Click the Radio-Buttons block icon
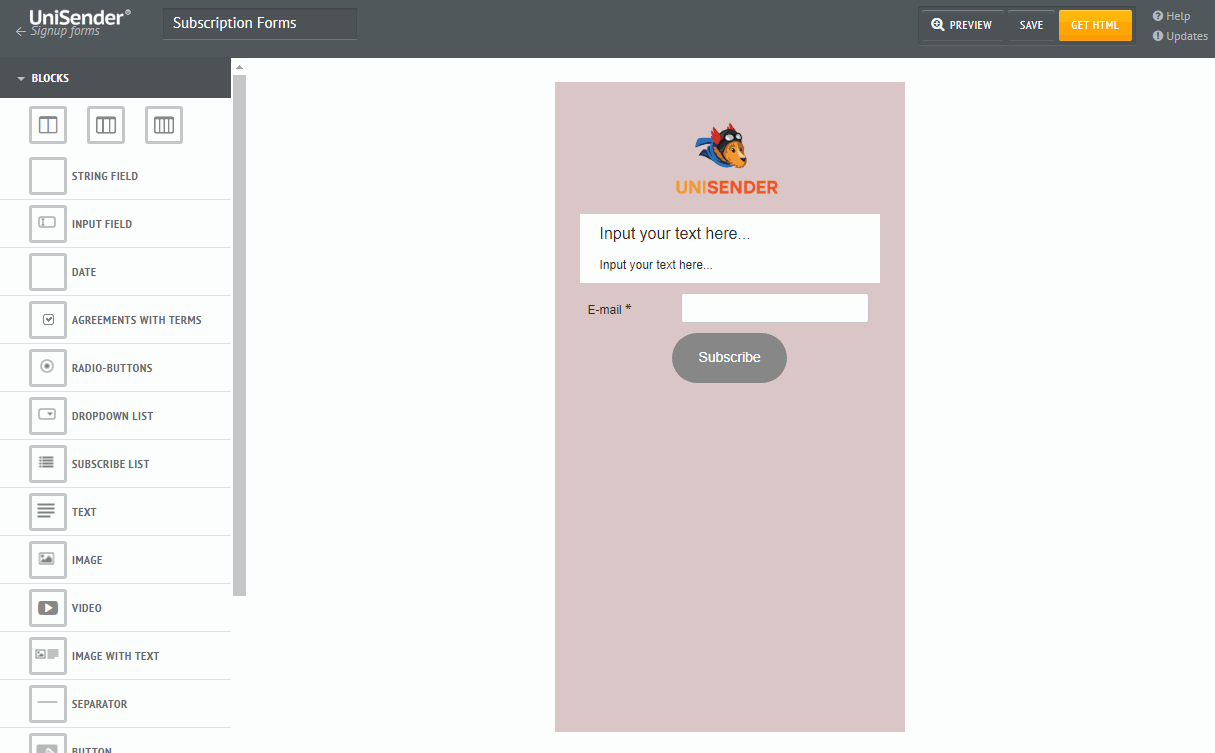The height and width of the screenshot is (753, 1215). coord(48,368)
